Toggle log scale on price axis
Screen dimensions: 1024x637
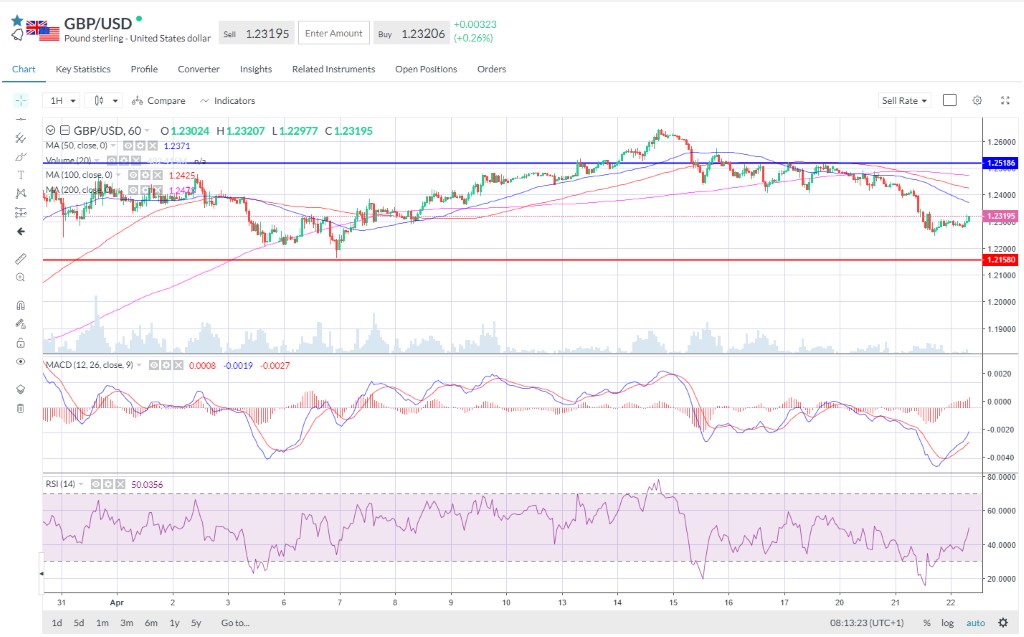[947, 623]
